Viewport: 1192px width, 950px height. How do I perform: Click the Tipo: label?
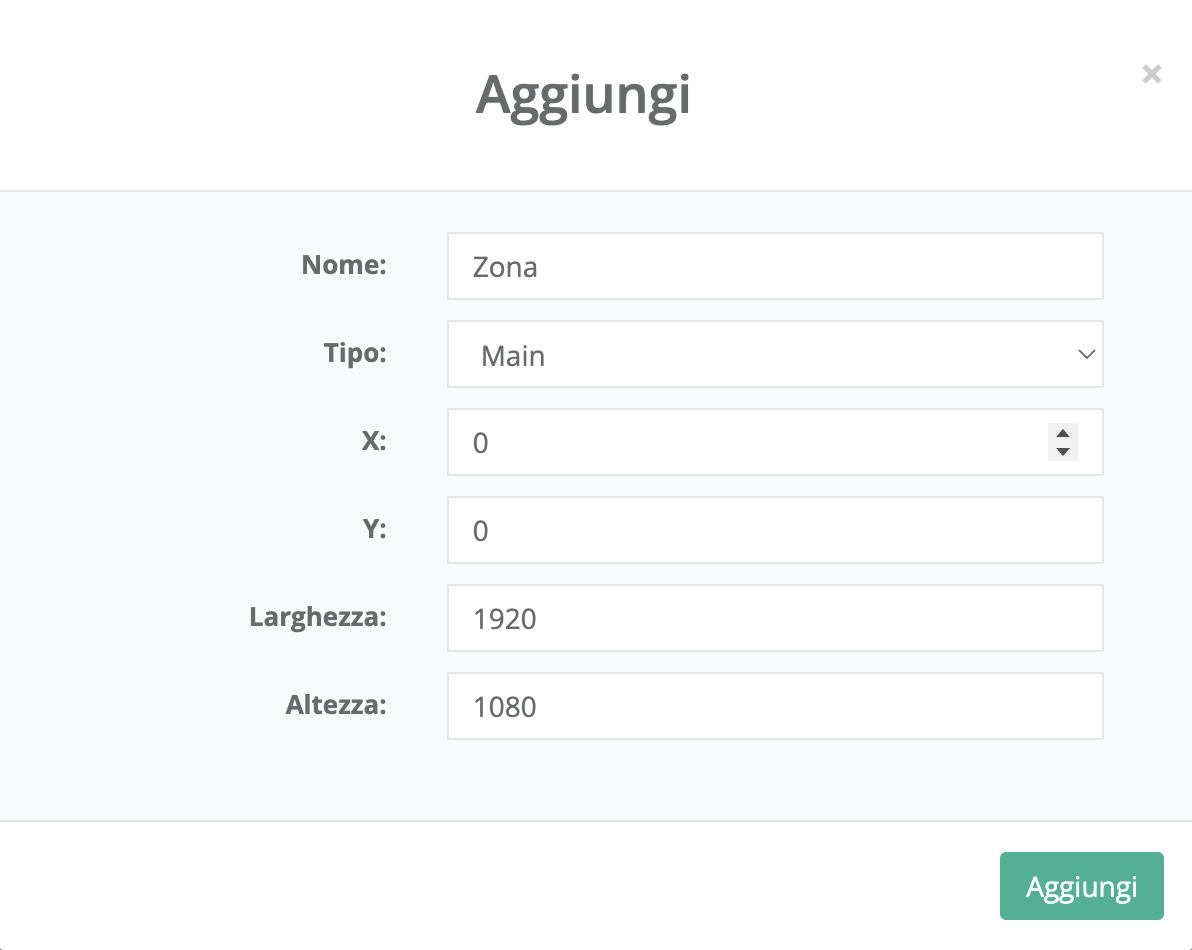(x=354, y=353)
